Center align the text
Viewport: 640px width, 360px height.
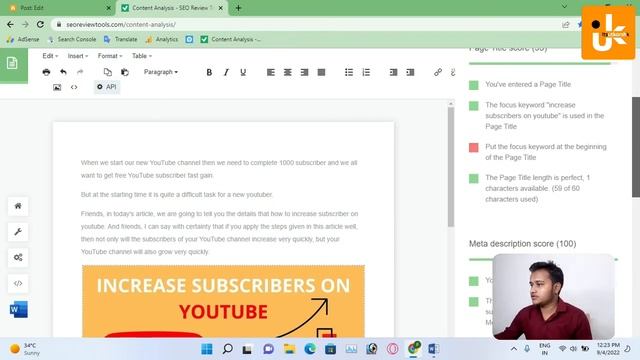click(288, 72)
